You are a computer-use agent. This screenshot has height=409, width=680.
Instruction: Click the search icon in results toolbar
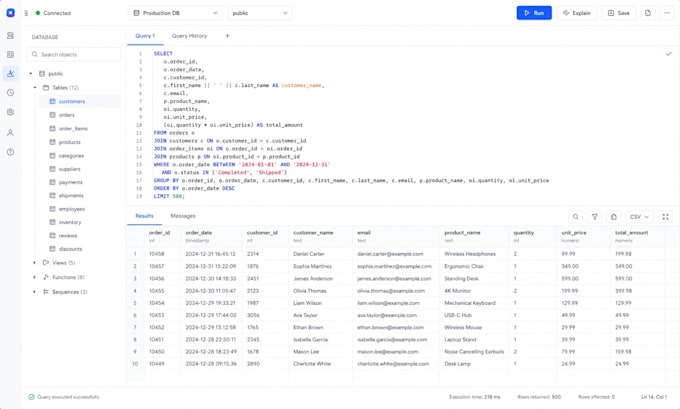click(x=575, y=217)
